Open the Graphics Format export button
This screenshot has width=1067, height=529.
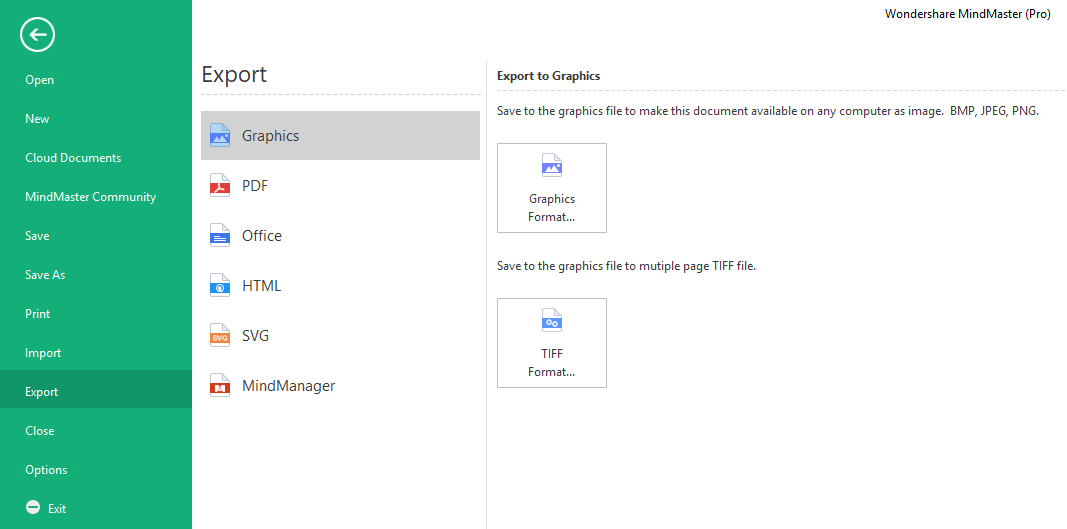552,188
